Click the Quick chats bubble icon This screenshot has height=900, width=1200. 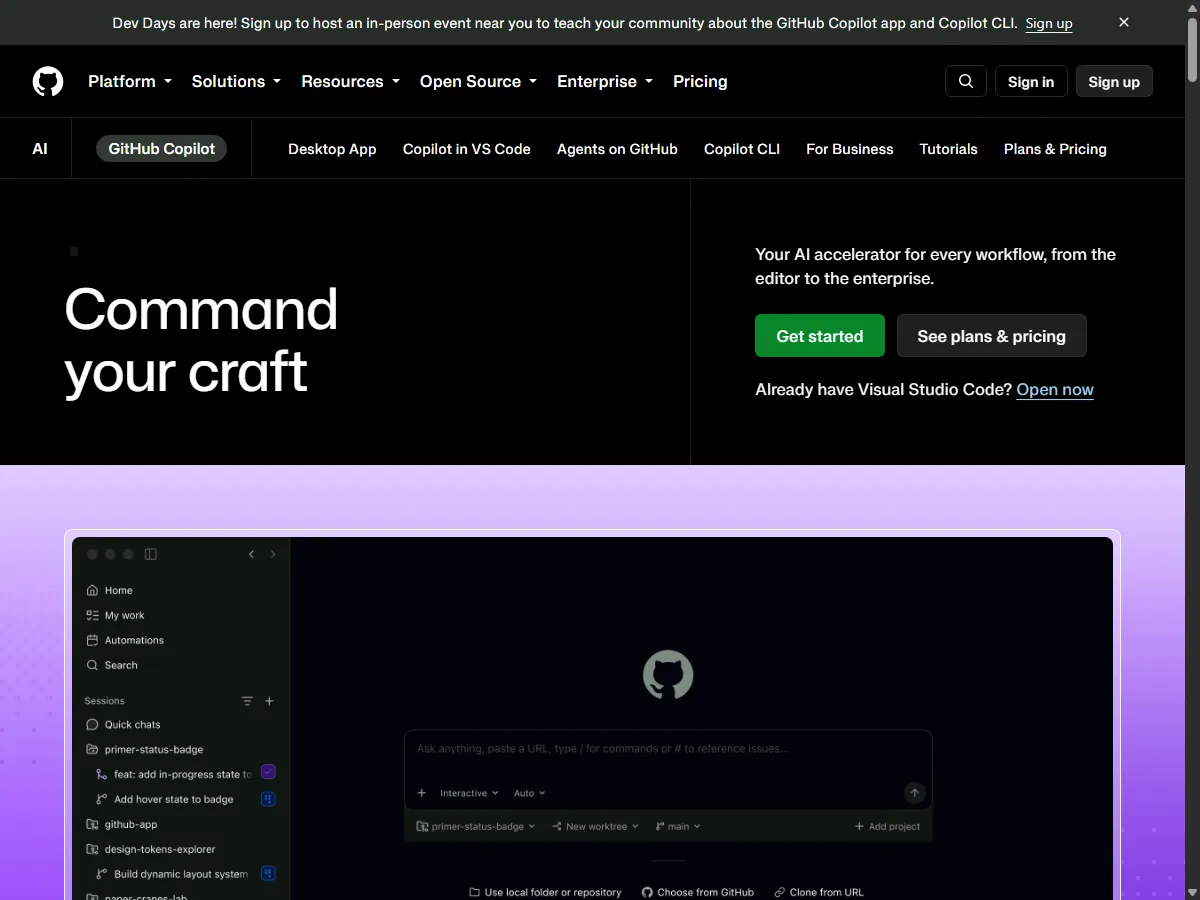click(92, 724)
